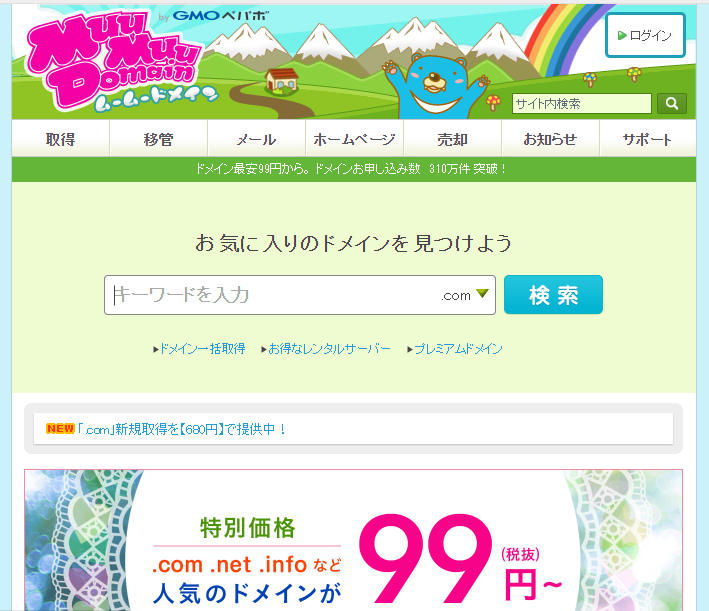Focus the キーワードを入力 domain search field
Screen dimensions: 709x611
tap(271, 295)
